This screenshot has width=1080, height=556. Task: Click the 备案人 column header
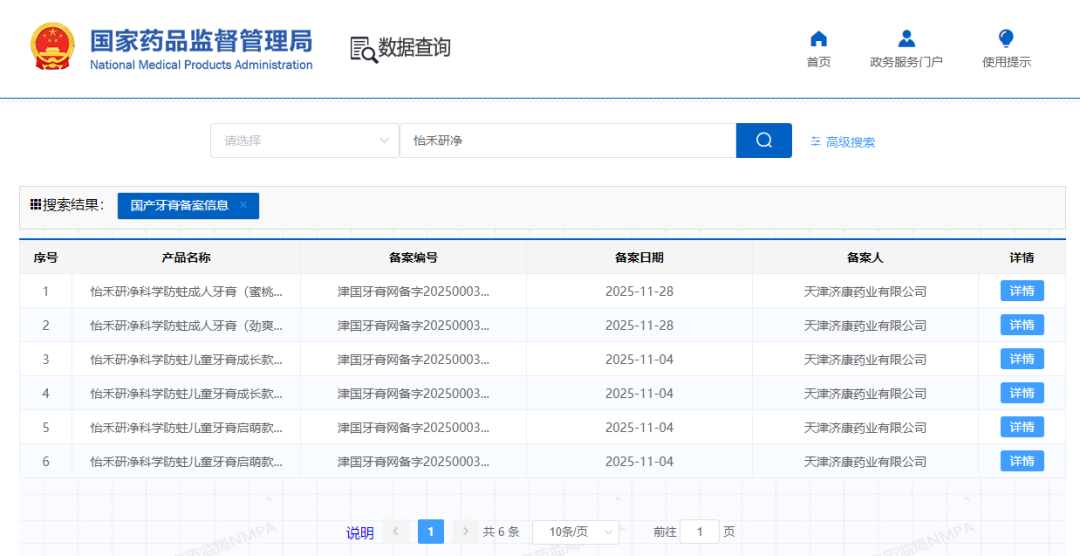[x=865, y=258]
